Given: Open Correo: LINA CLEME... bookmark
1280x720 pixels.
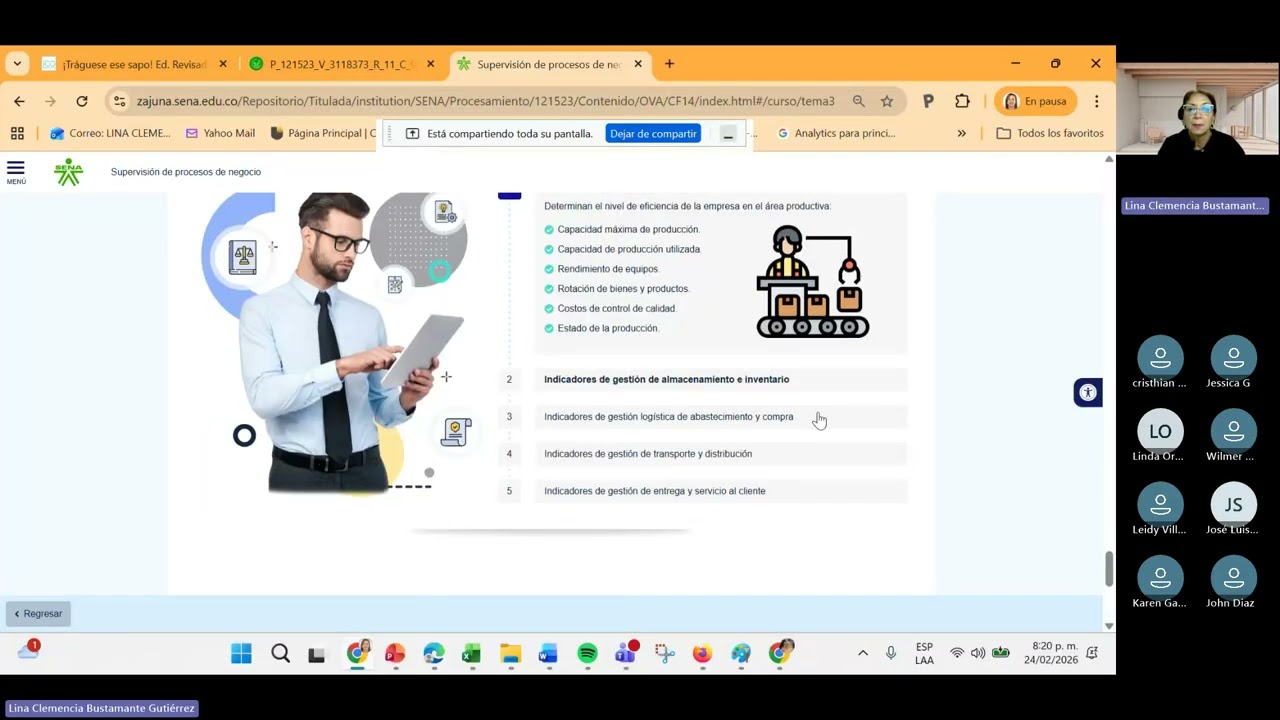Looking at the screenshot, I should click(110, 133).
